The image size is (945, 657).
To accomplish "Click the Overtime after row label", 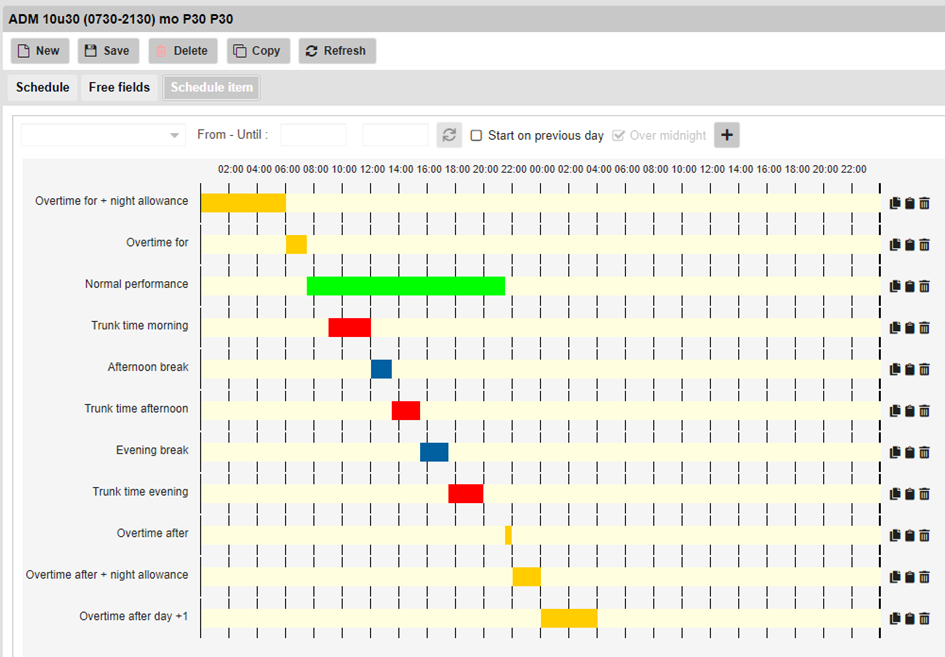I will pyautogui.click(x=152, y=533).
